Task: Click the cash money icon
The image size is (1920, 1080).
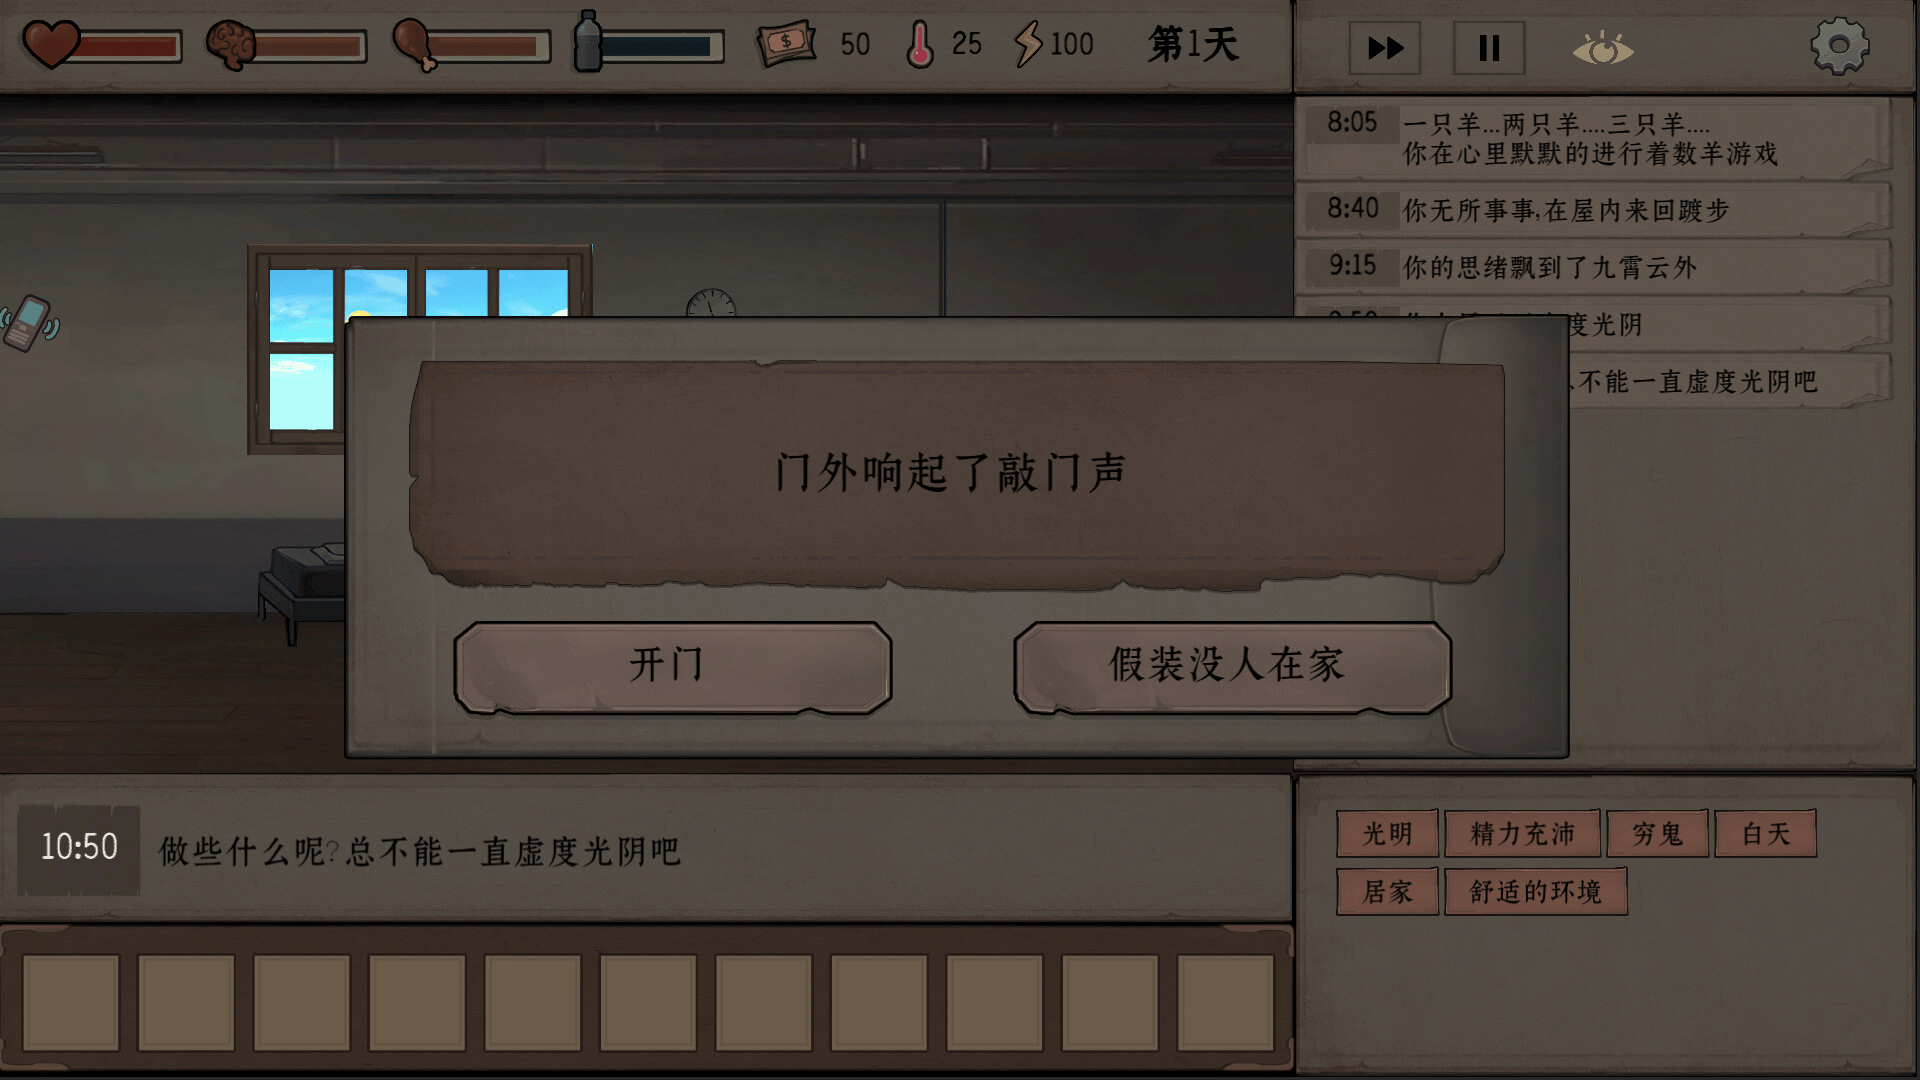Action: point(786,44)
